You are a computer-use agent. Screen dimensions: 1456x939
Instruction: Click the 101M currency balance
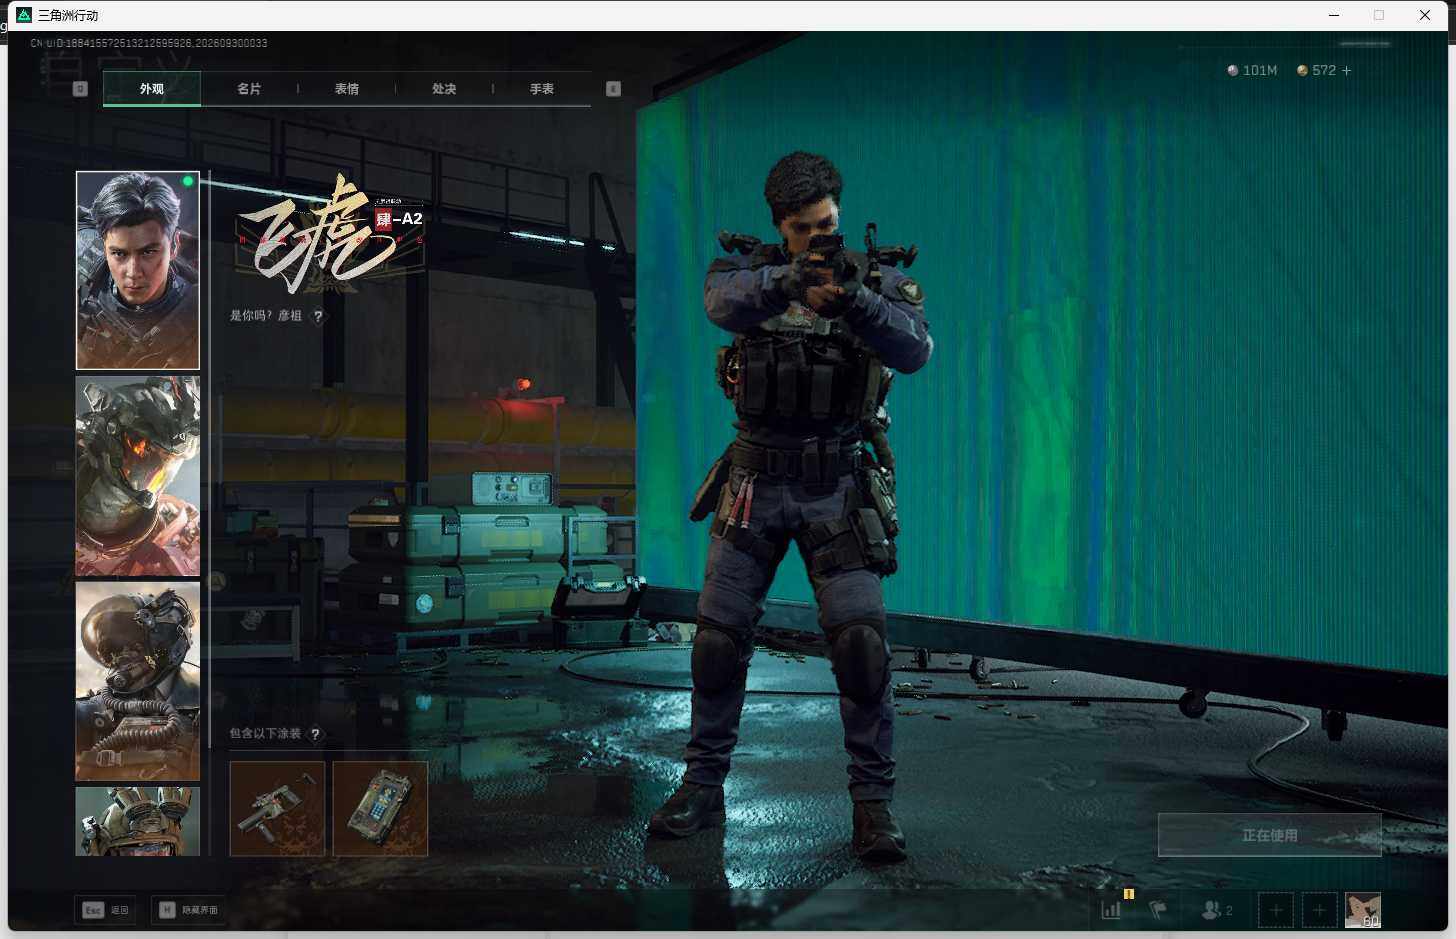pyautogui.click(x=1252, y=71)
